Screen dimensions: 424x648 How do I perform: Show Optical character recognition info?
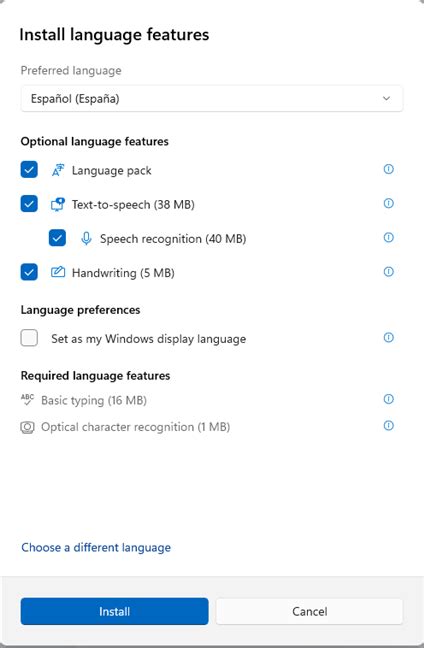(x=388, y=426)
